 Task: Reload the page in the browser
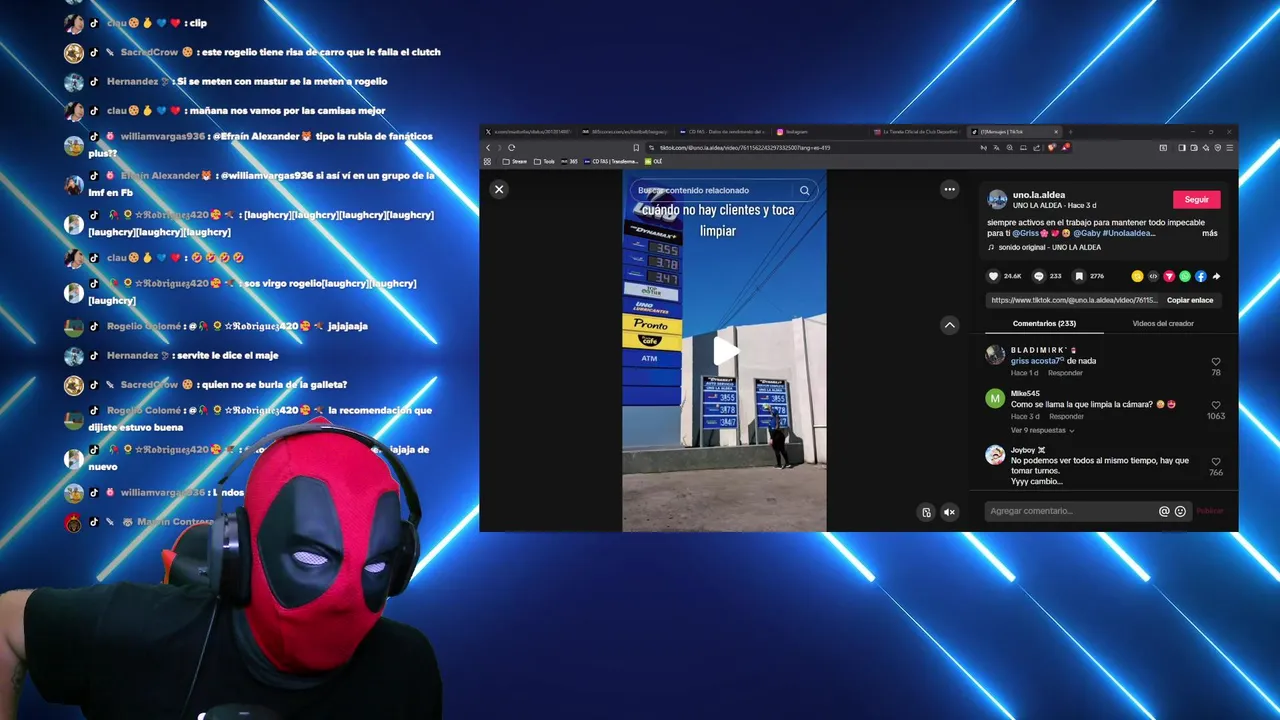point(511,147)
